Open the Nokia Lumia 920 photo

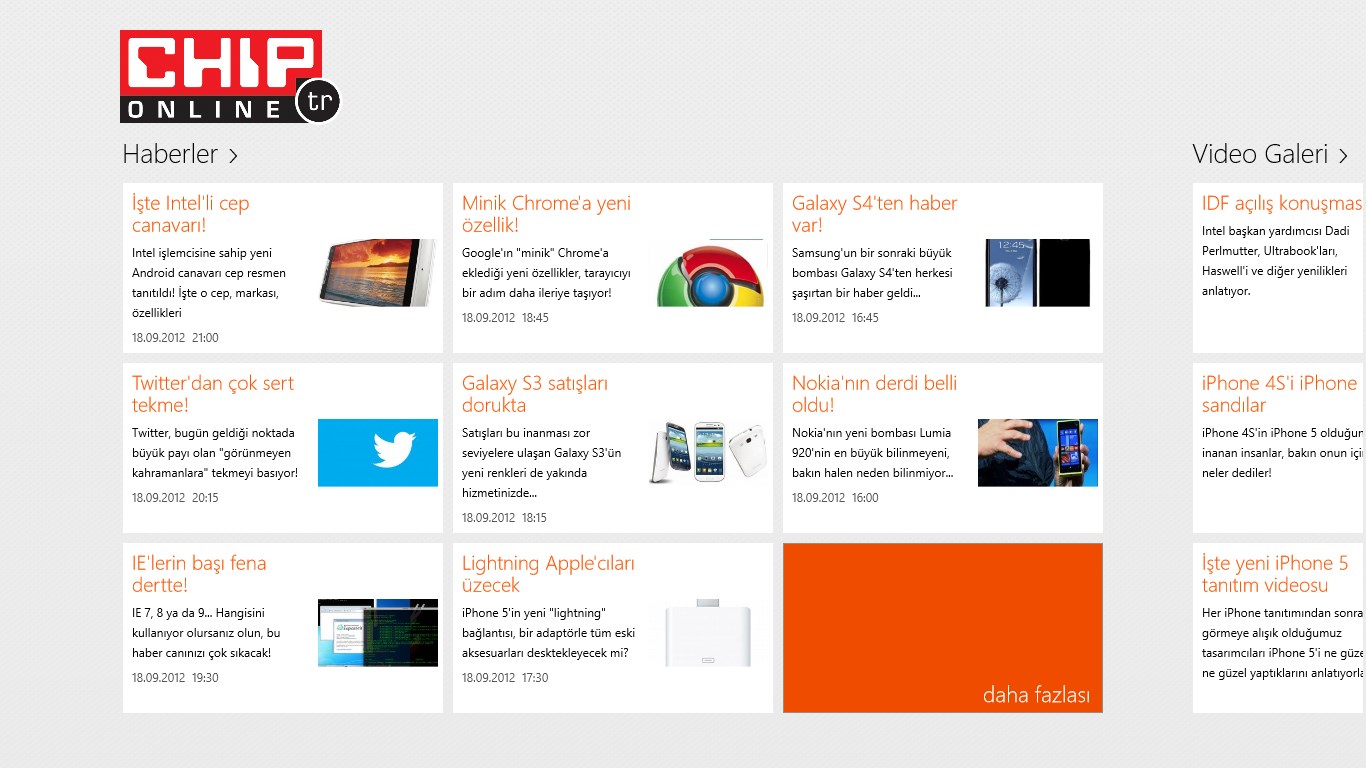[x=1037, y=452]
